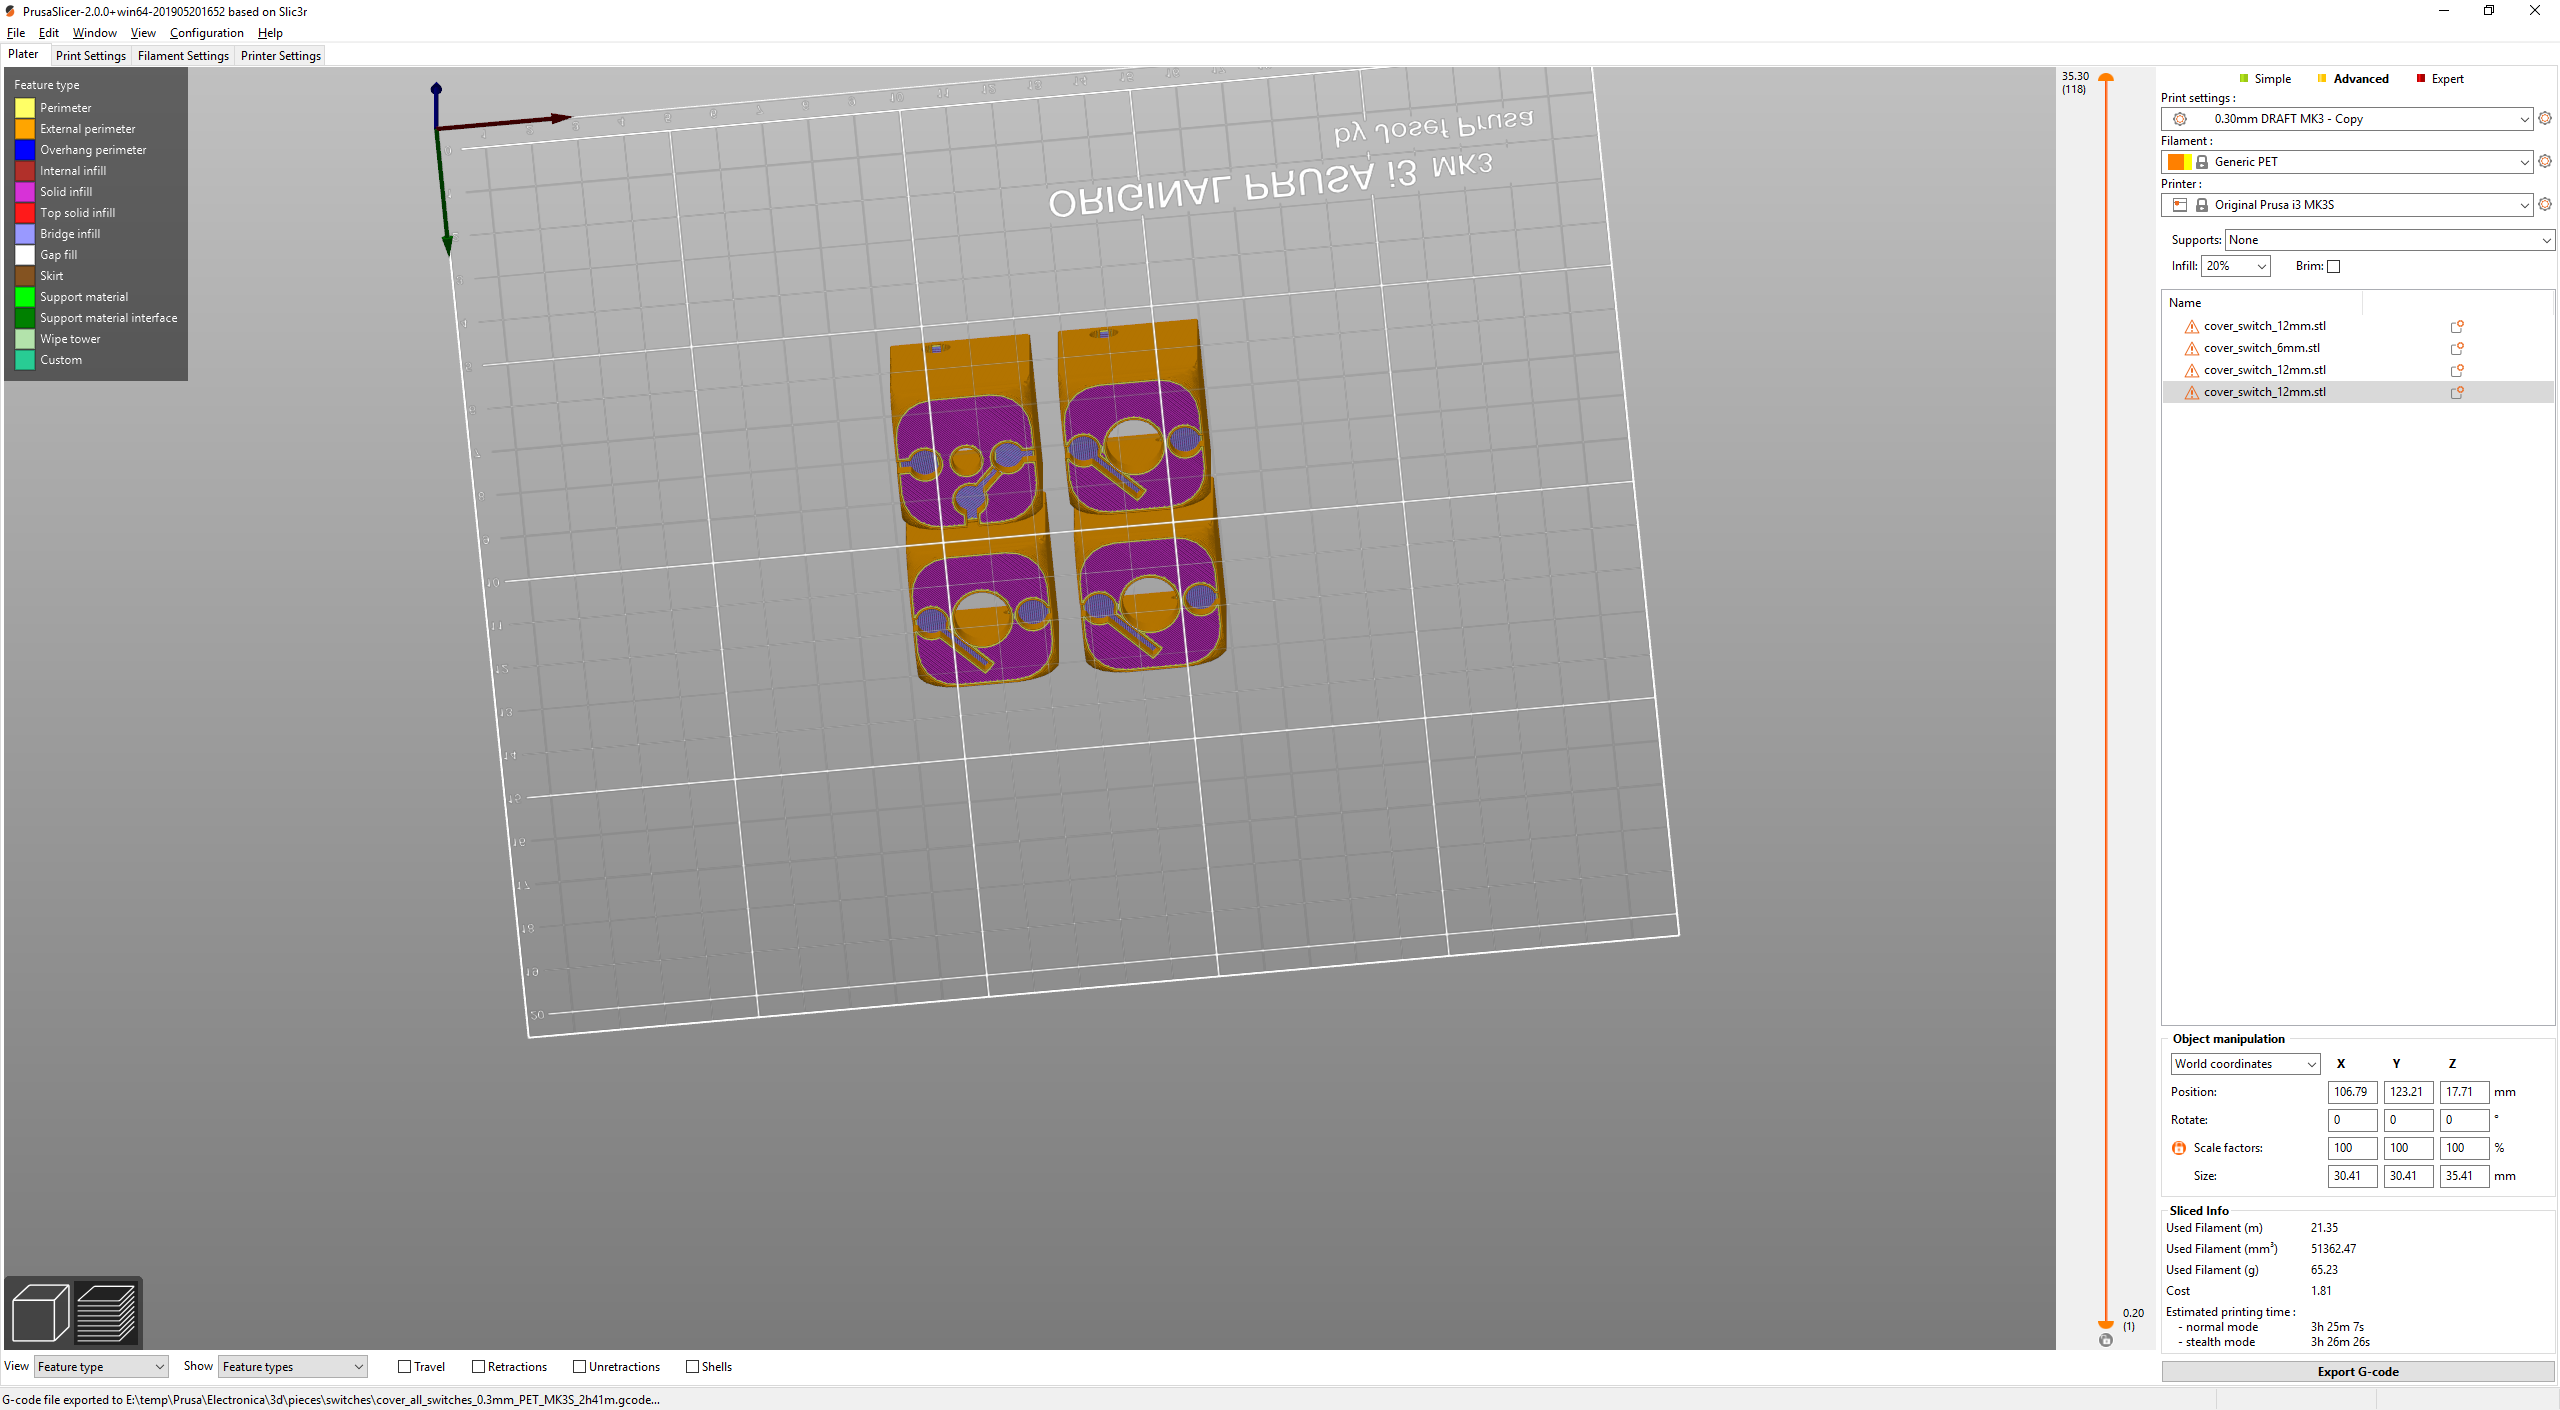
Task: Open View type dropdown showing Feature type
Action: pos(101,1367)
